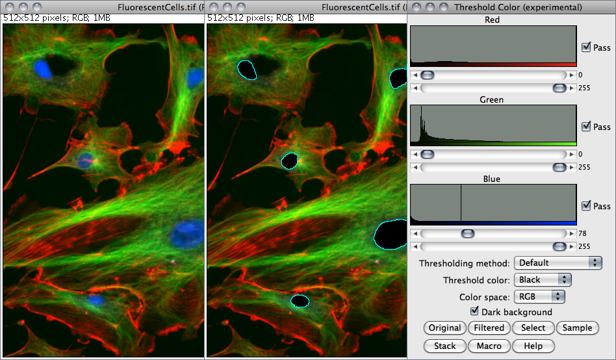616x360 pixels.
Task: Click the Green histogram plot
Action: 493,125
